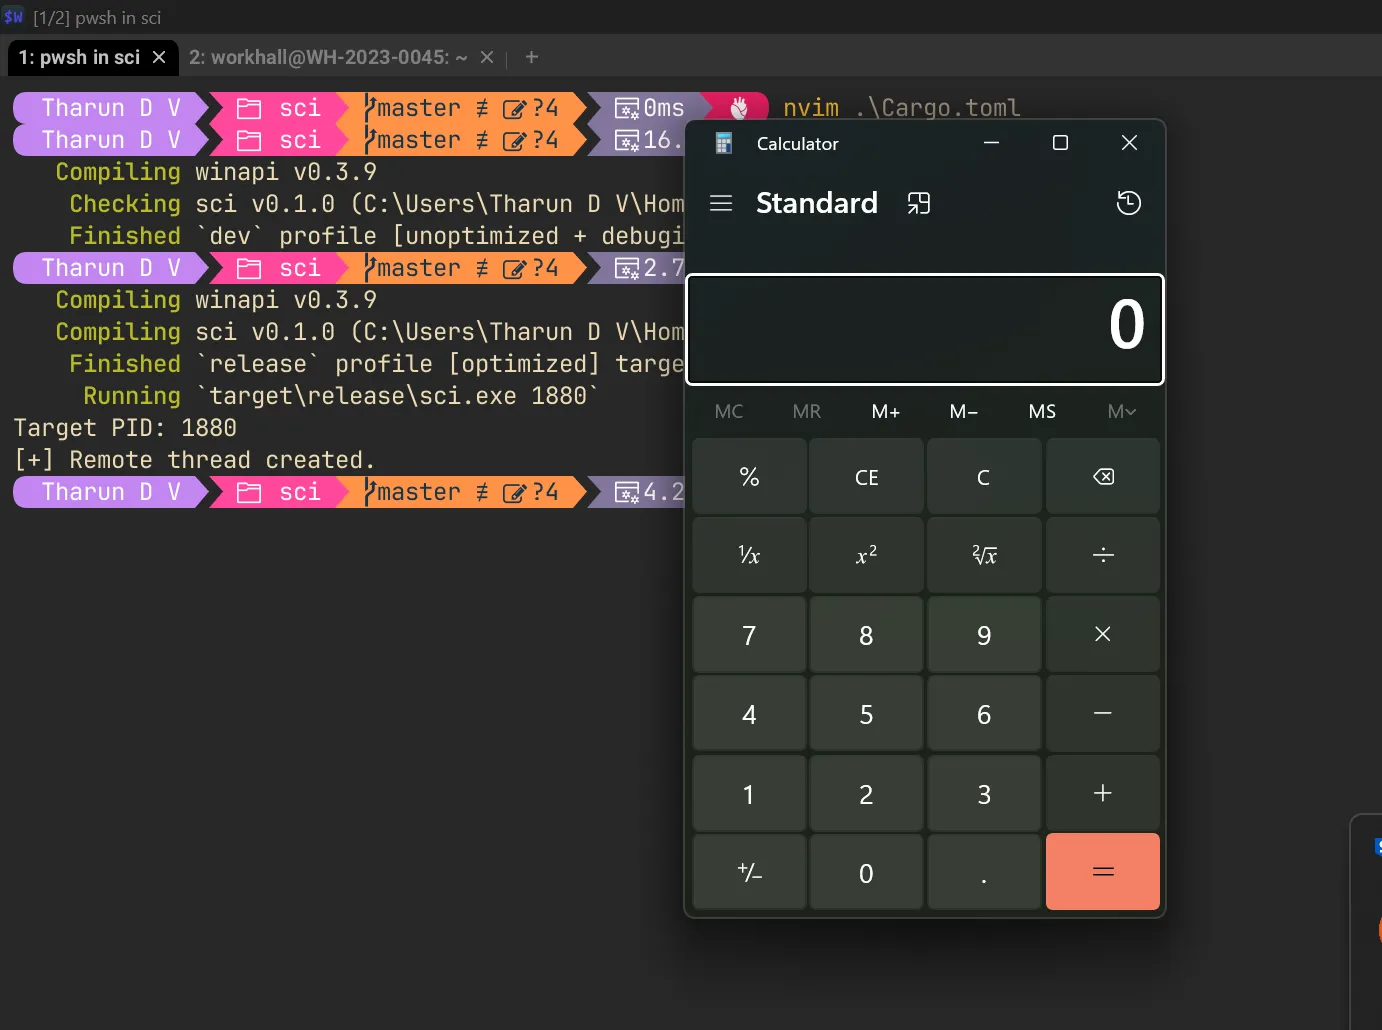Toggle Keep on top mode icon
This screenshot has height=1030, width=1382.
918,204
